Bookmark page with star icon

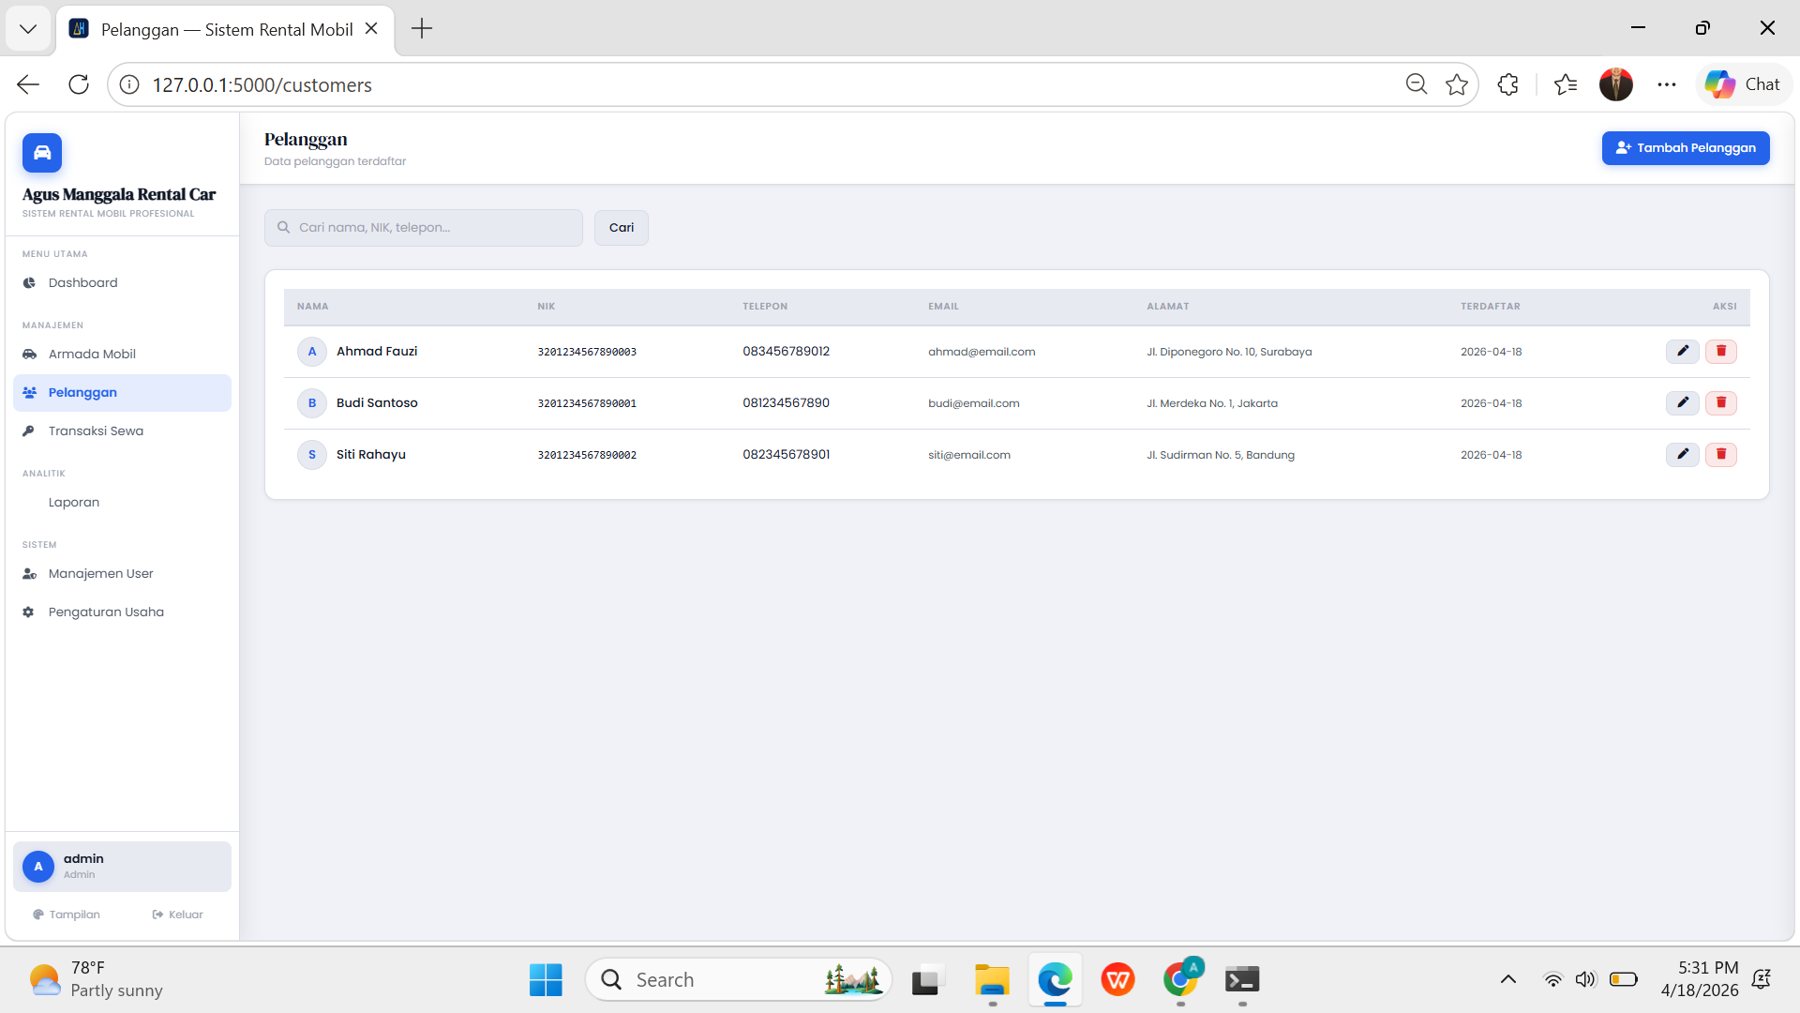1457,85
